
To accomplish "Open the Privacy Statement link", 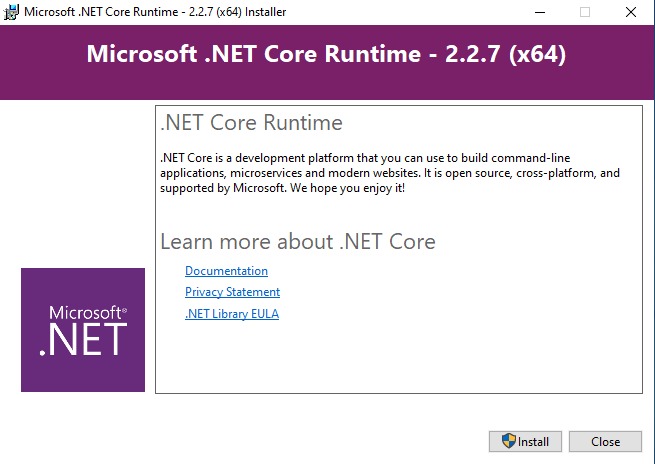I will tap(232, 292).
